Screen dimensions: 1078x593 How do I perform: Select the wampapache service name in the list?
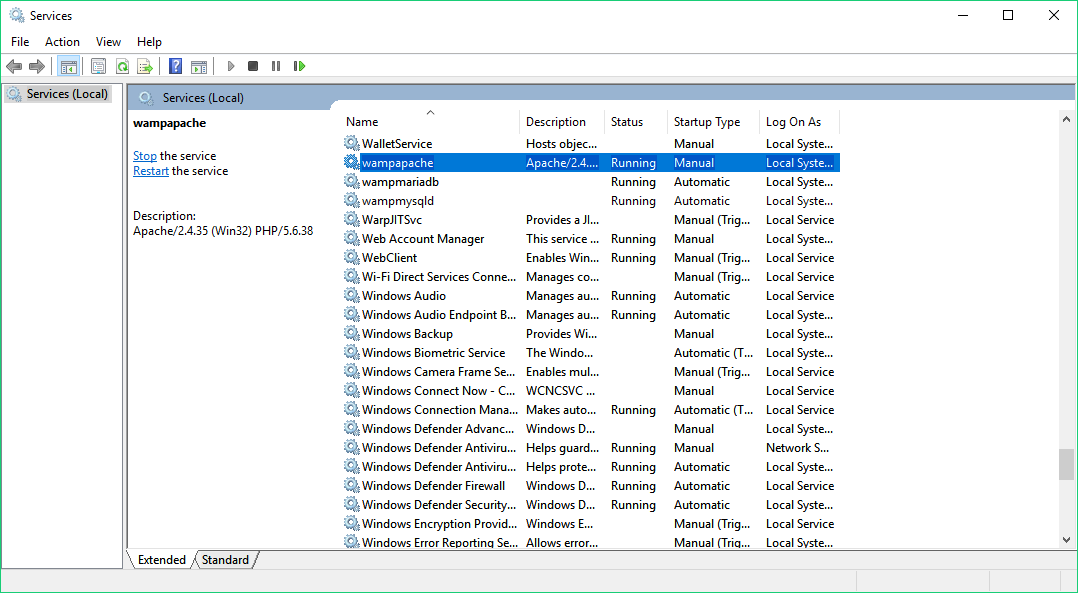tap(397, 163)
